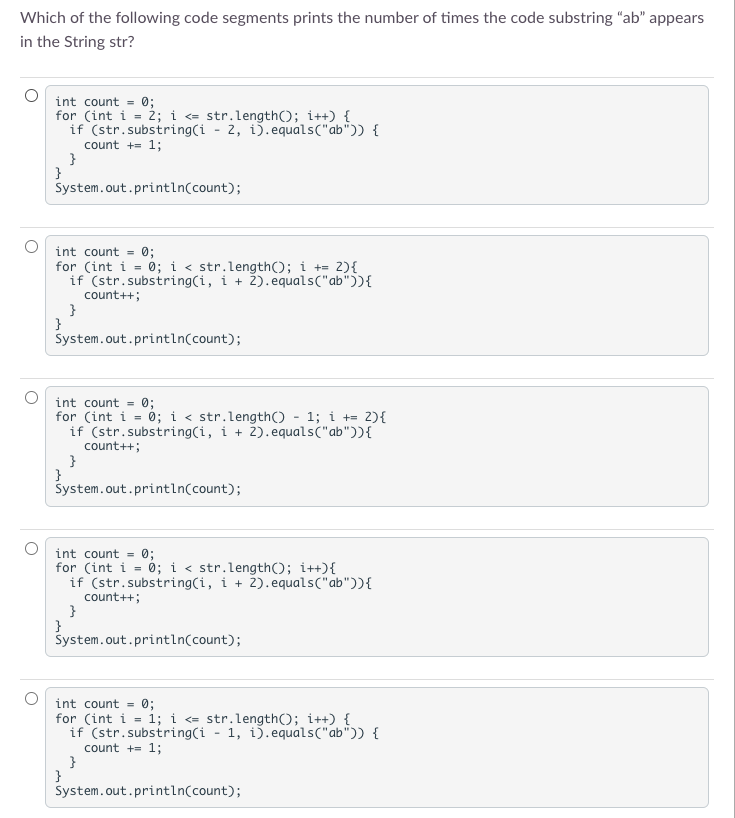
Task: Select the radio for the "i += 2" loop answer
Action: click(30, 244)
